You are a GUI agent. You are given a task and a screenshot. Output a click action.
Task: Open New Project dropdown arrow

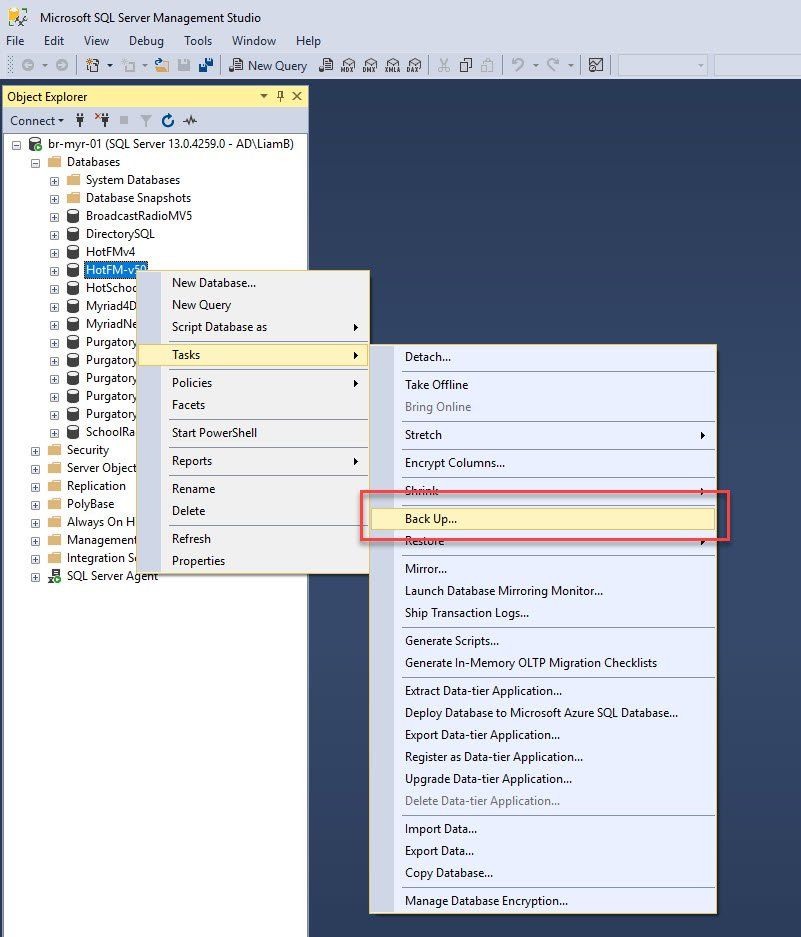click(110, 65)
